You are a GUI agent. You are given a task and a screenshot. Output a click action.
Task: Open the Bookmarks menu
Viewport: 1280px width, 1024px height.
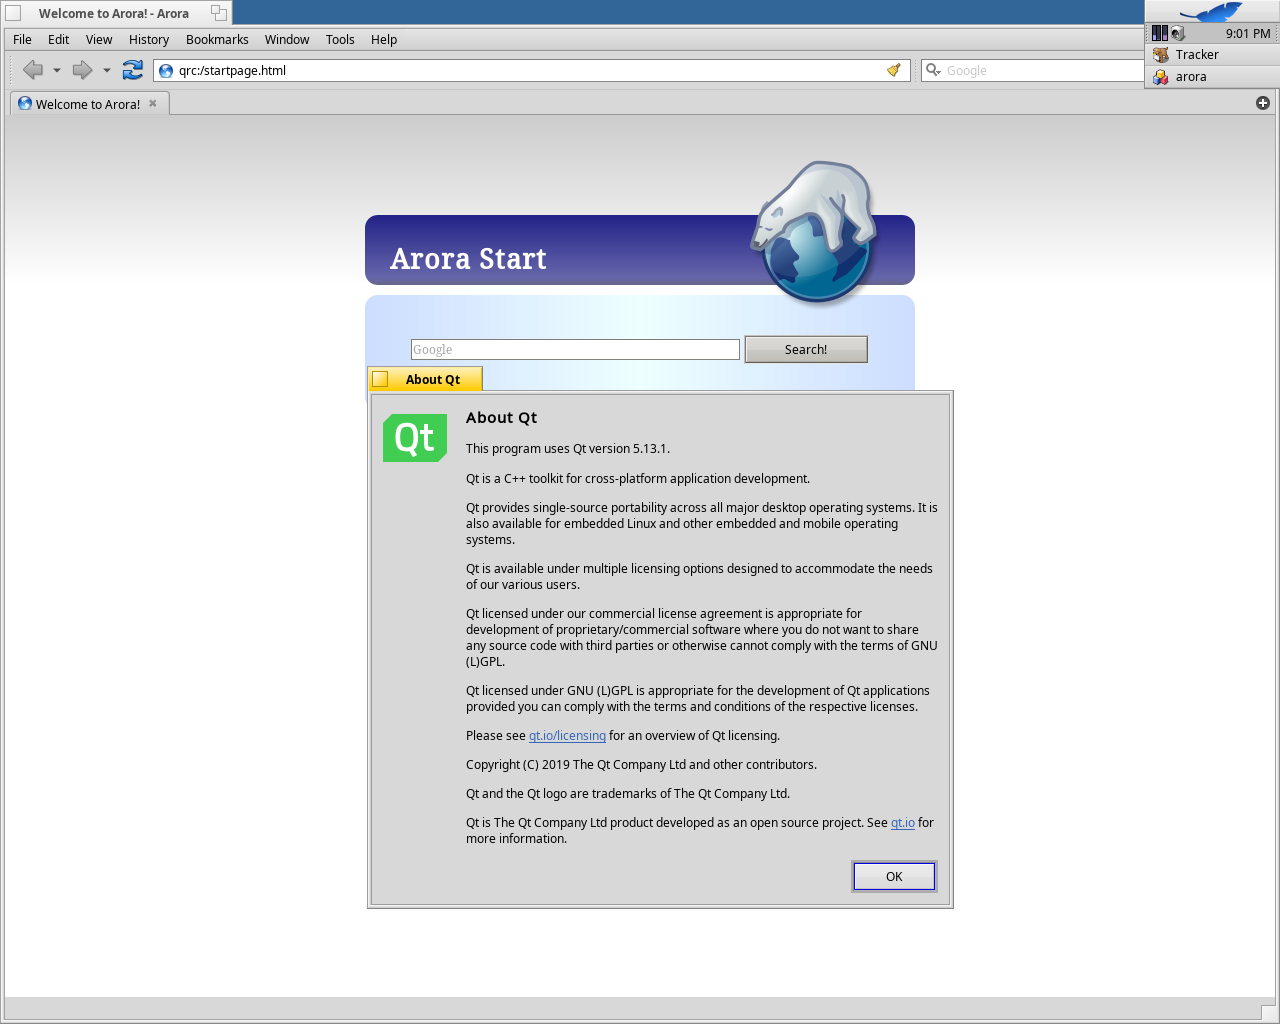(217, 40)
